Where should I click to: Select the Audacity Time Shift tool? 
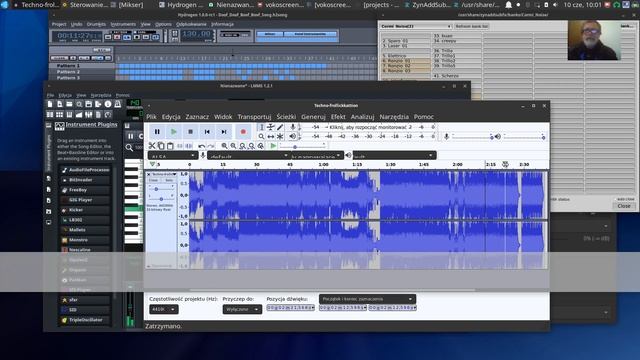[271, 136]
